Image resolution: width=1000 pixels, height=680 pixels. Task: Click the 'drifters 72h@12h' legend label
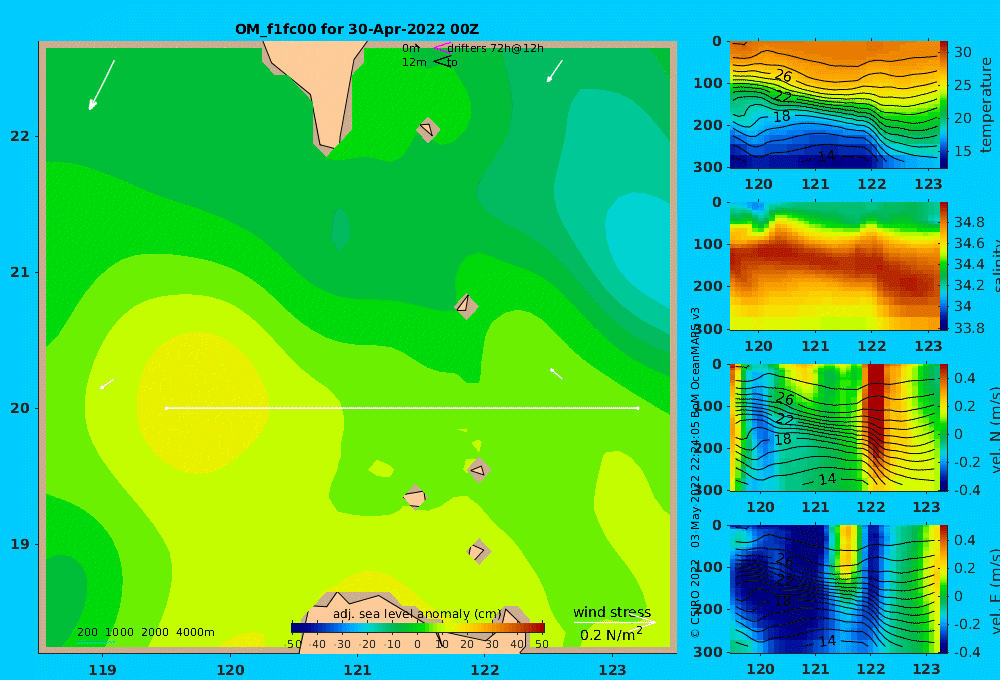(x=496, y=48)
